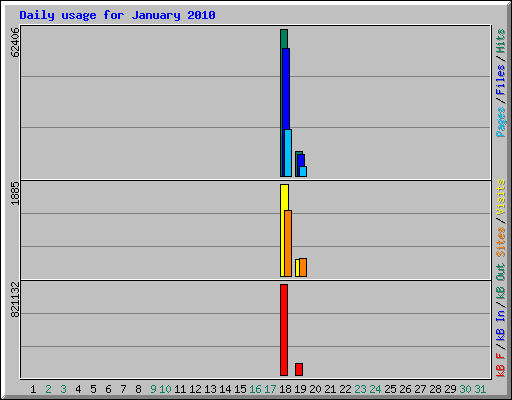512x400 pixels.
Task: Click day 14 on the X-axis
Action: (x=225, y=389)
